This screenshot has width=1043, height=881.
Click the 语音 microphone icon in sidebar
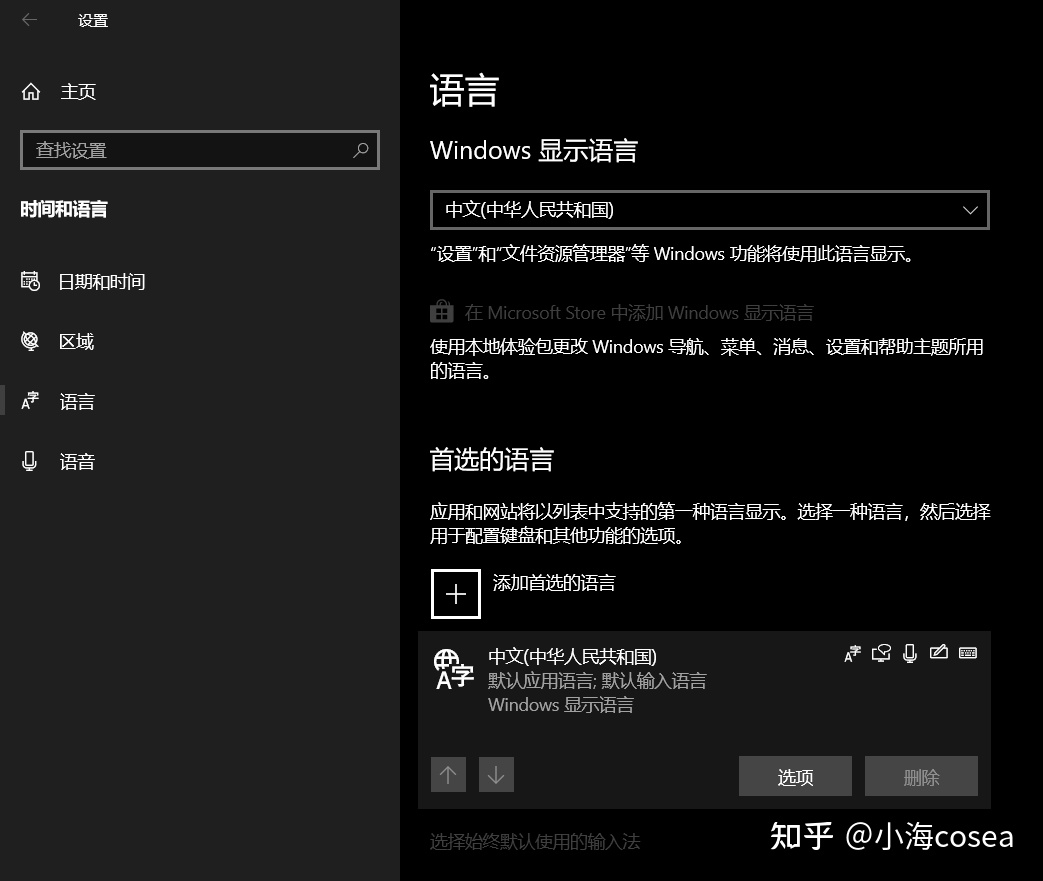point(29,461)
